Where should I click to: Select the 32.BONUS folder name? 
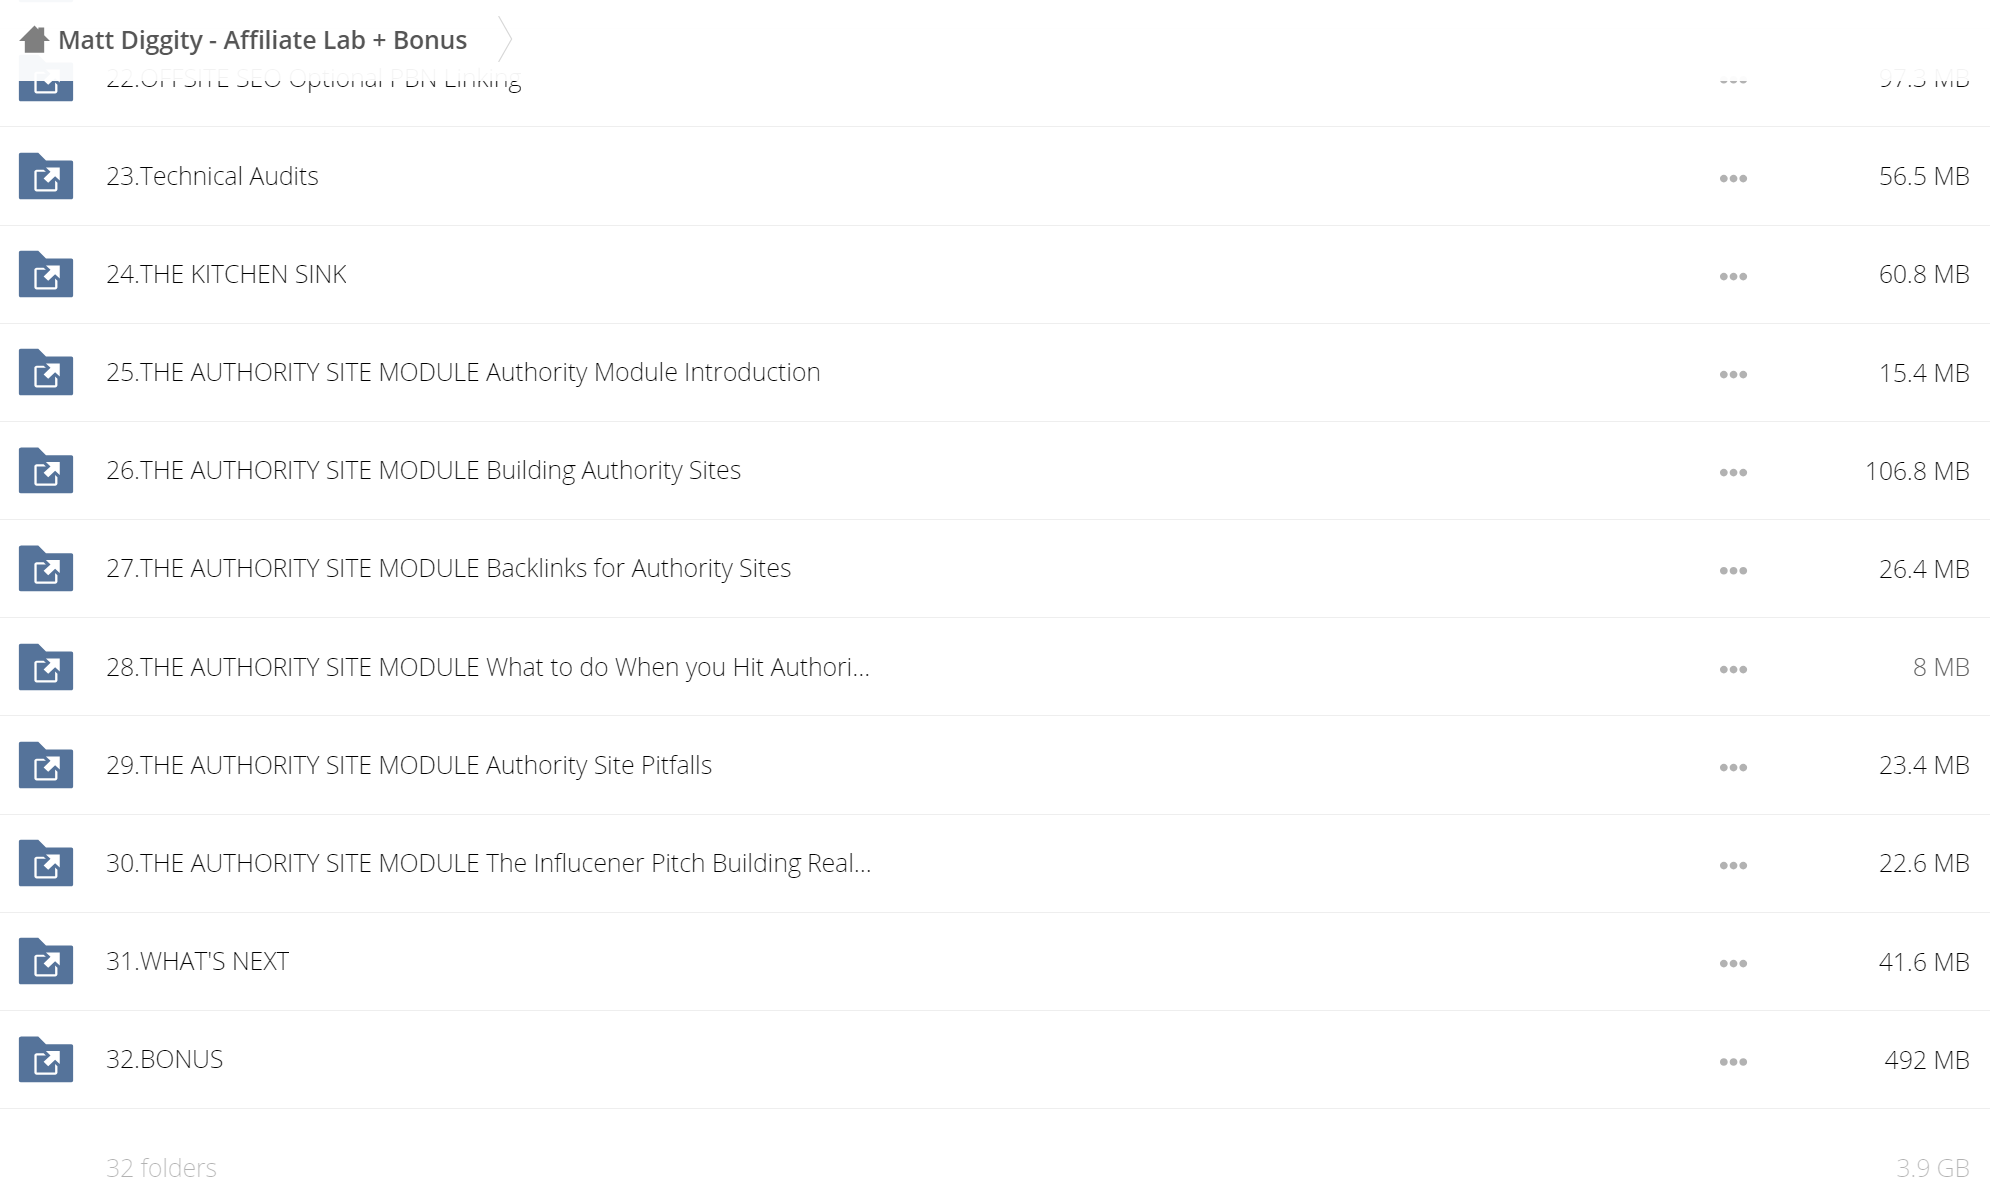[165, 1059]
